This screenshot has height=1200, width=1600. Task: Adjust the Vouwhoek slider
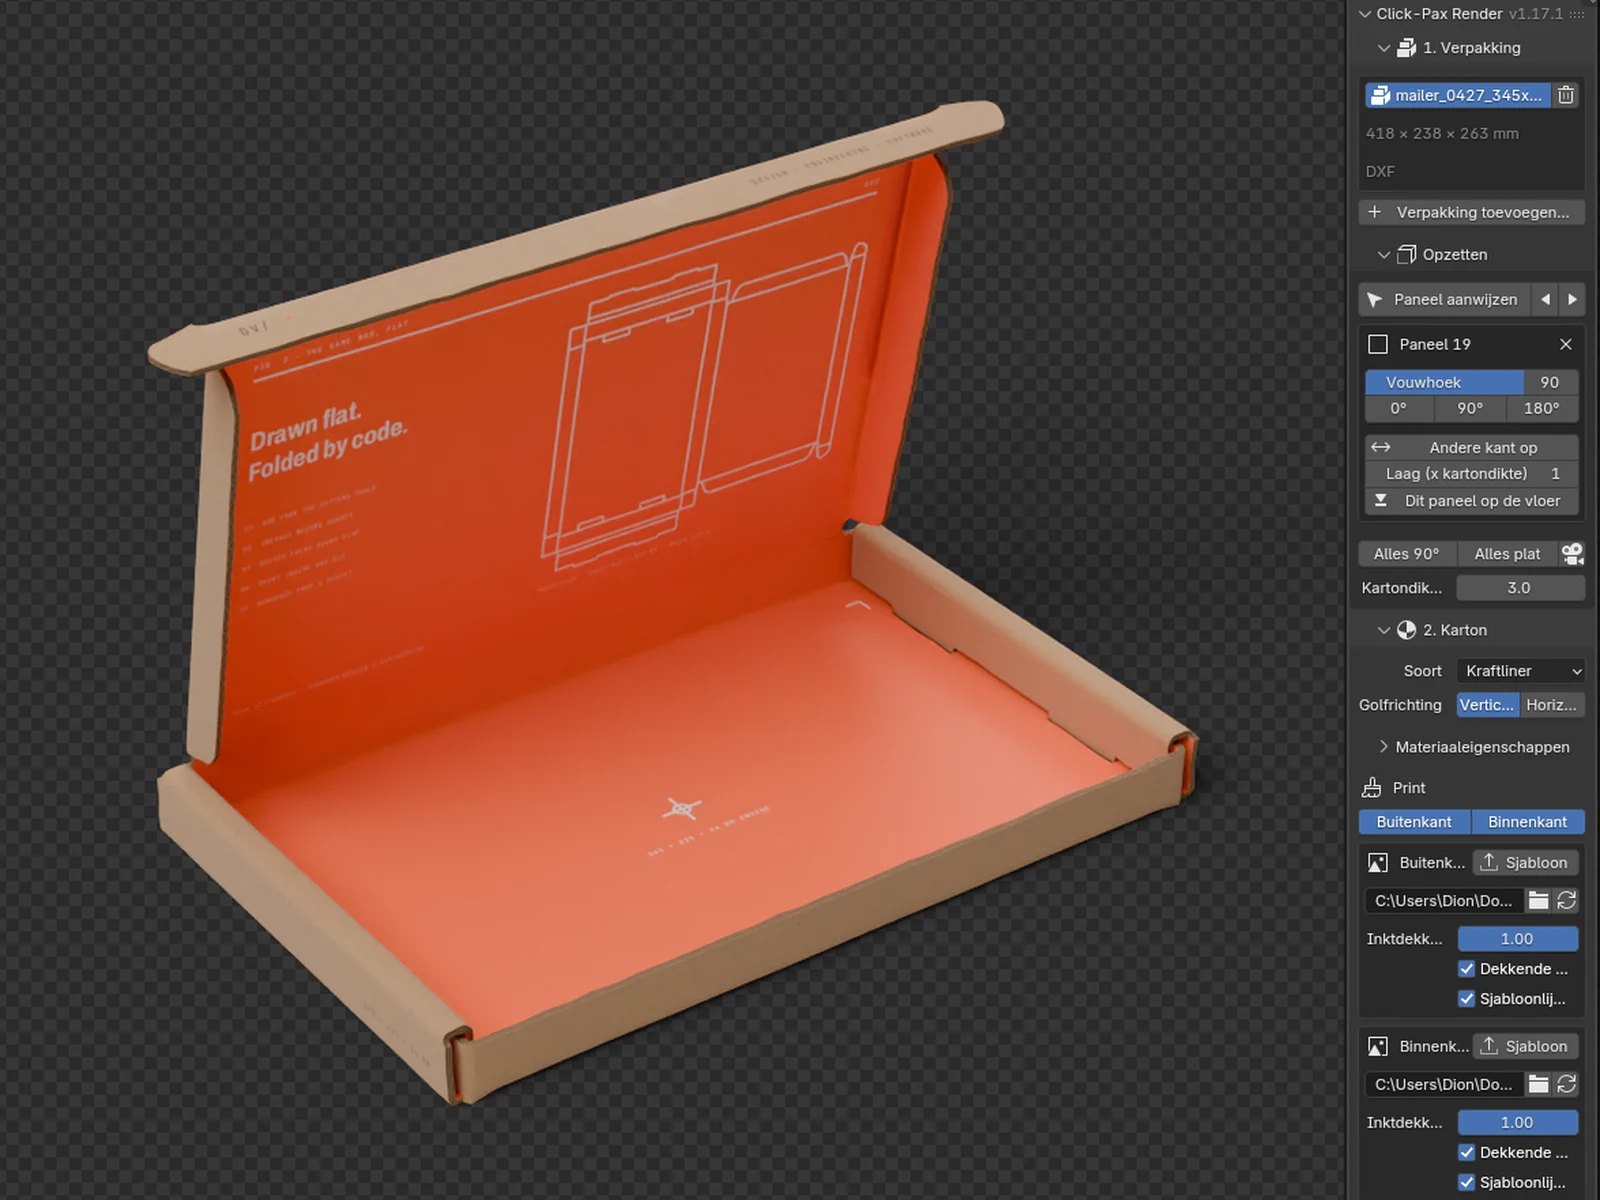(x=1472, y=382)
